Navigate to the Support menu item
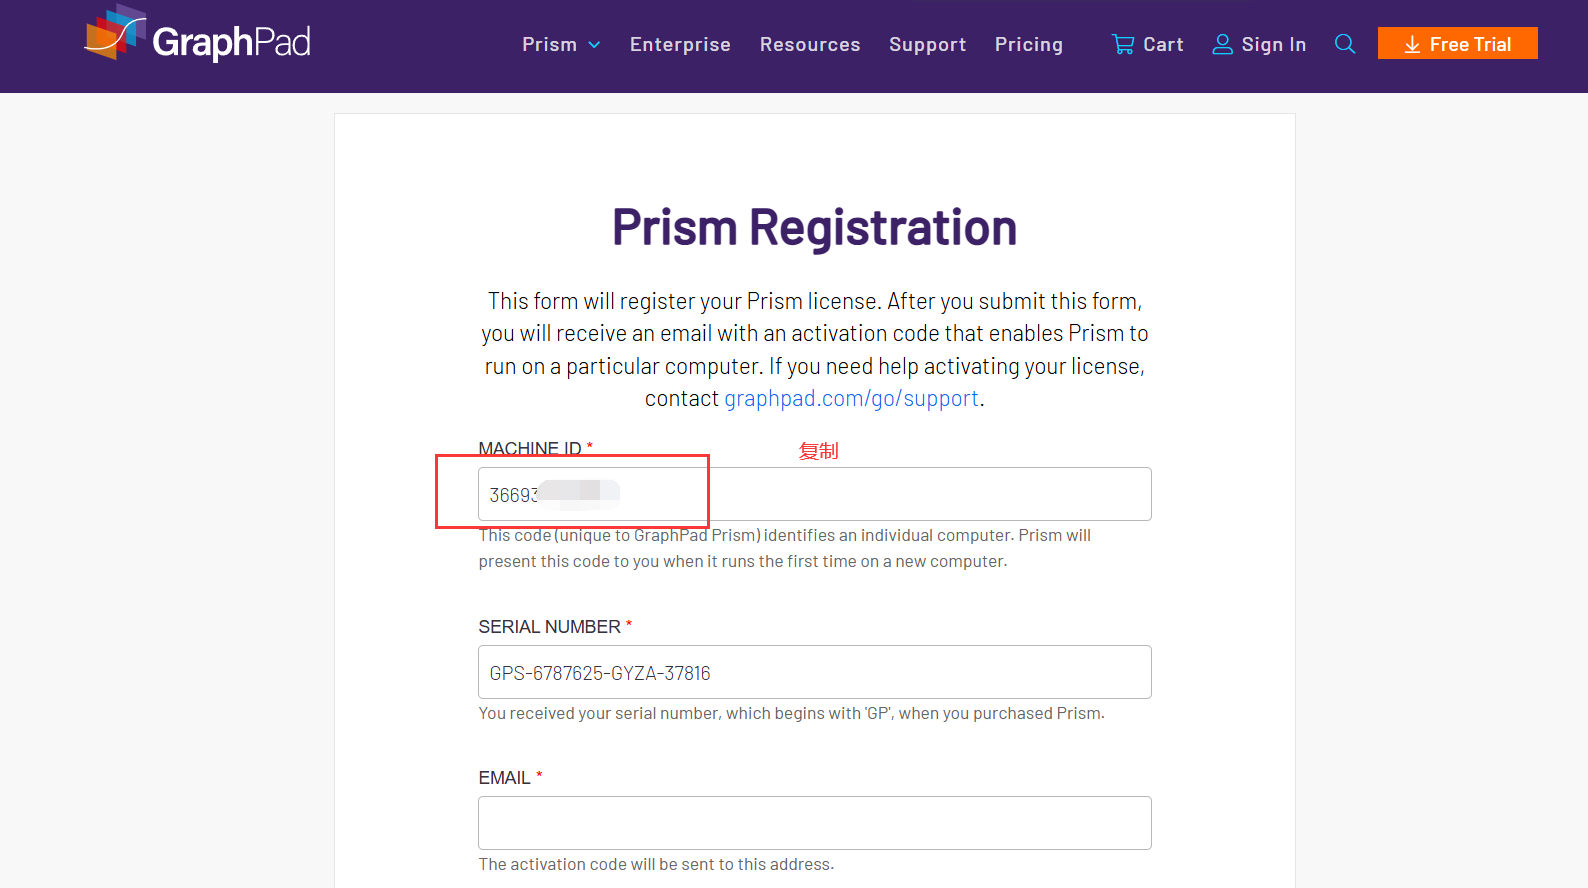 point(927,45)
